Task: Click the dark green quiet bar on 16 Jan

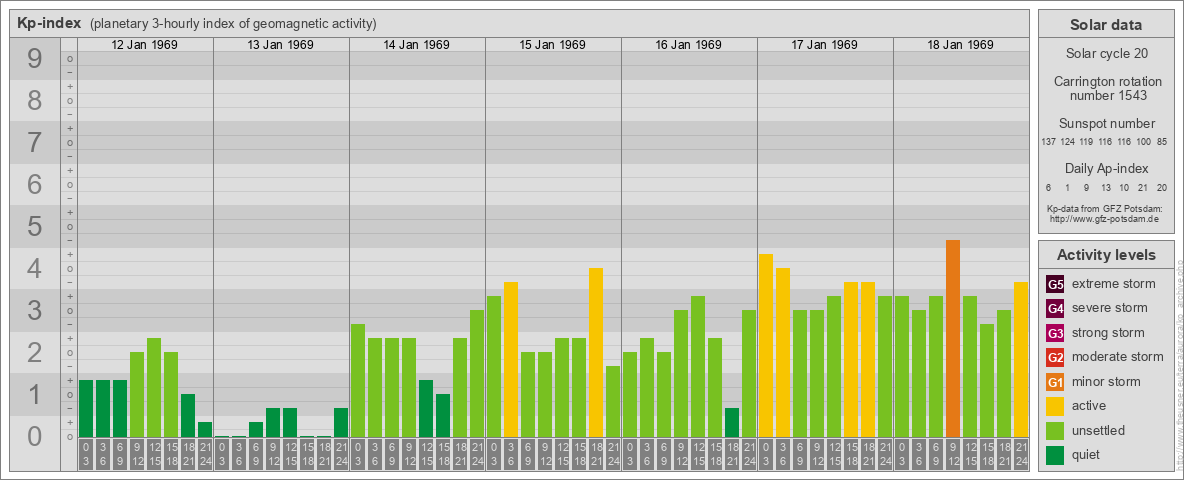Action: [732, 422]
